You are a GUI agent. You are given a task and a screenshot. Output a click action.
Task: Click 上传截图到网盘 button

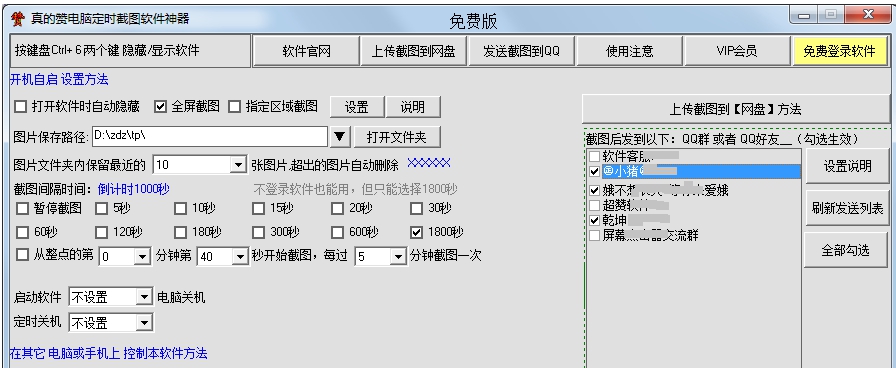[414, 51]
